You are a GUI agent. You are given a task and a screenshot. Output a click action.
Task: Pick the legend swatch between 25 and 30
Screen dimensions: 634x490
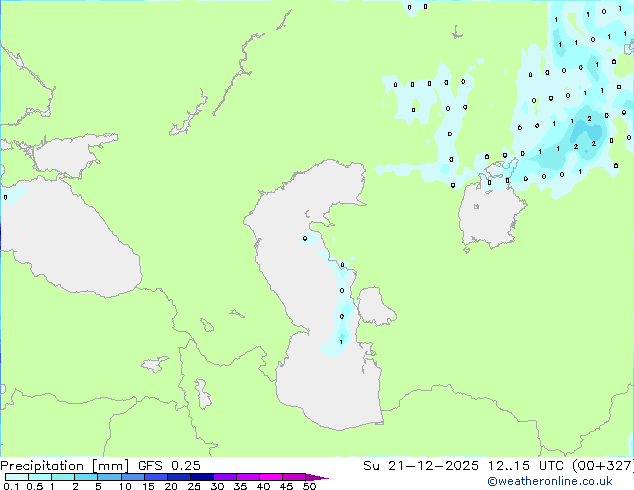coord(201,477)
